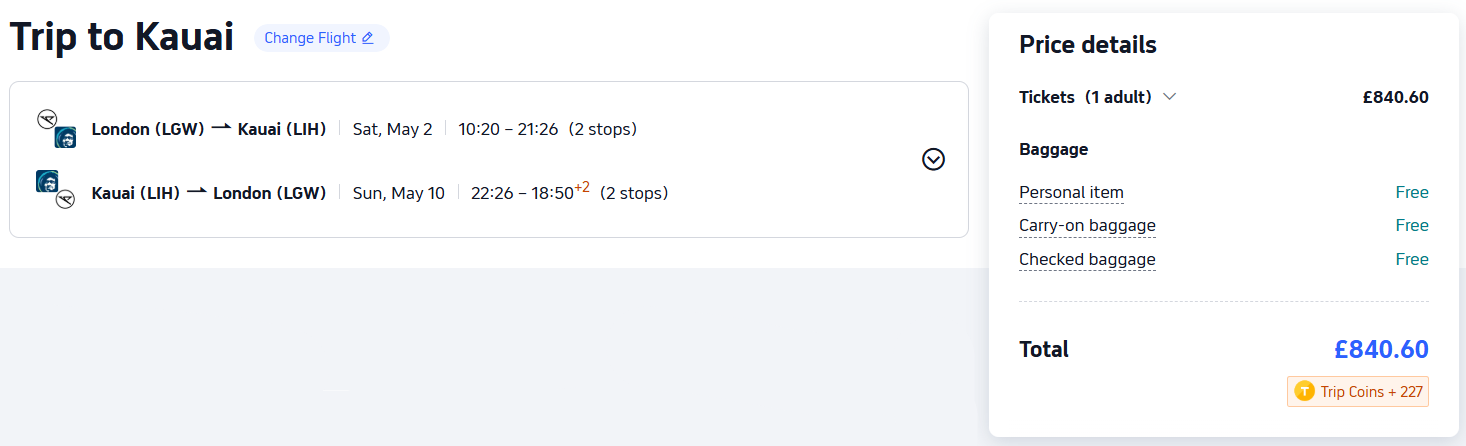Click the red +2 day arrival indicator

pyautogui.click(x=582, y=187)
